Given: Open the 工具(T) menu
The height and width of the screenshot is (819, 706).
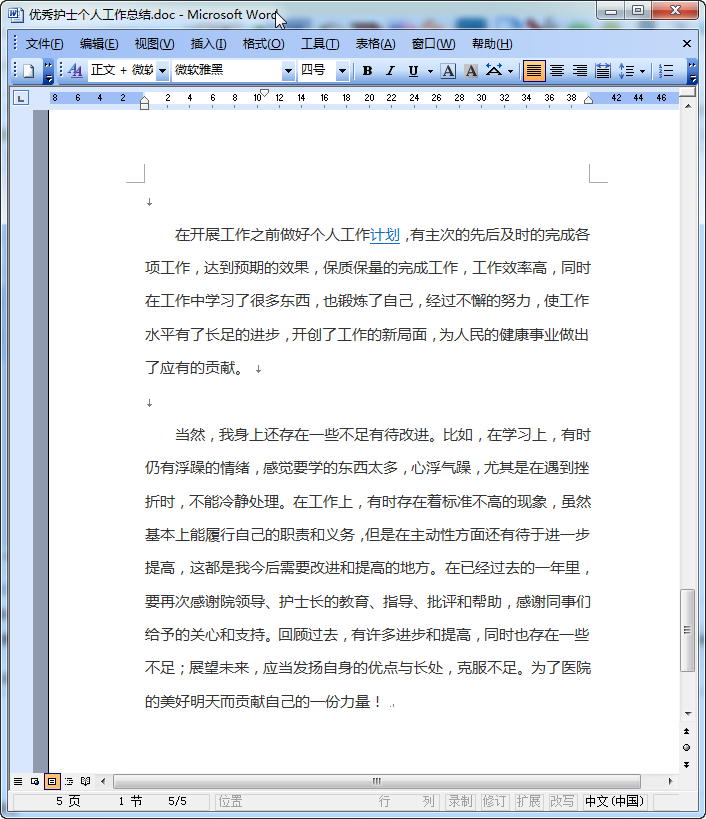Looking at the screenshot, I should tap(320, 44).
